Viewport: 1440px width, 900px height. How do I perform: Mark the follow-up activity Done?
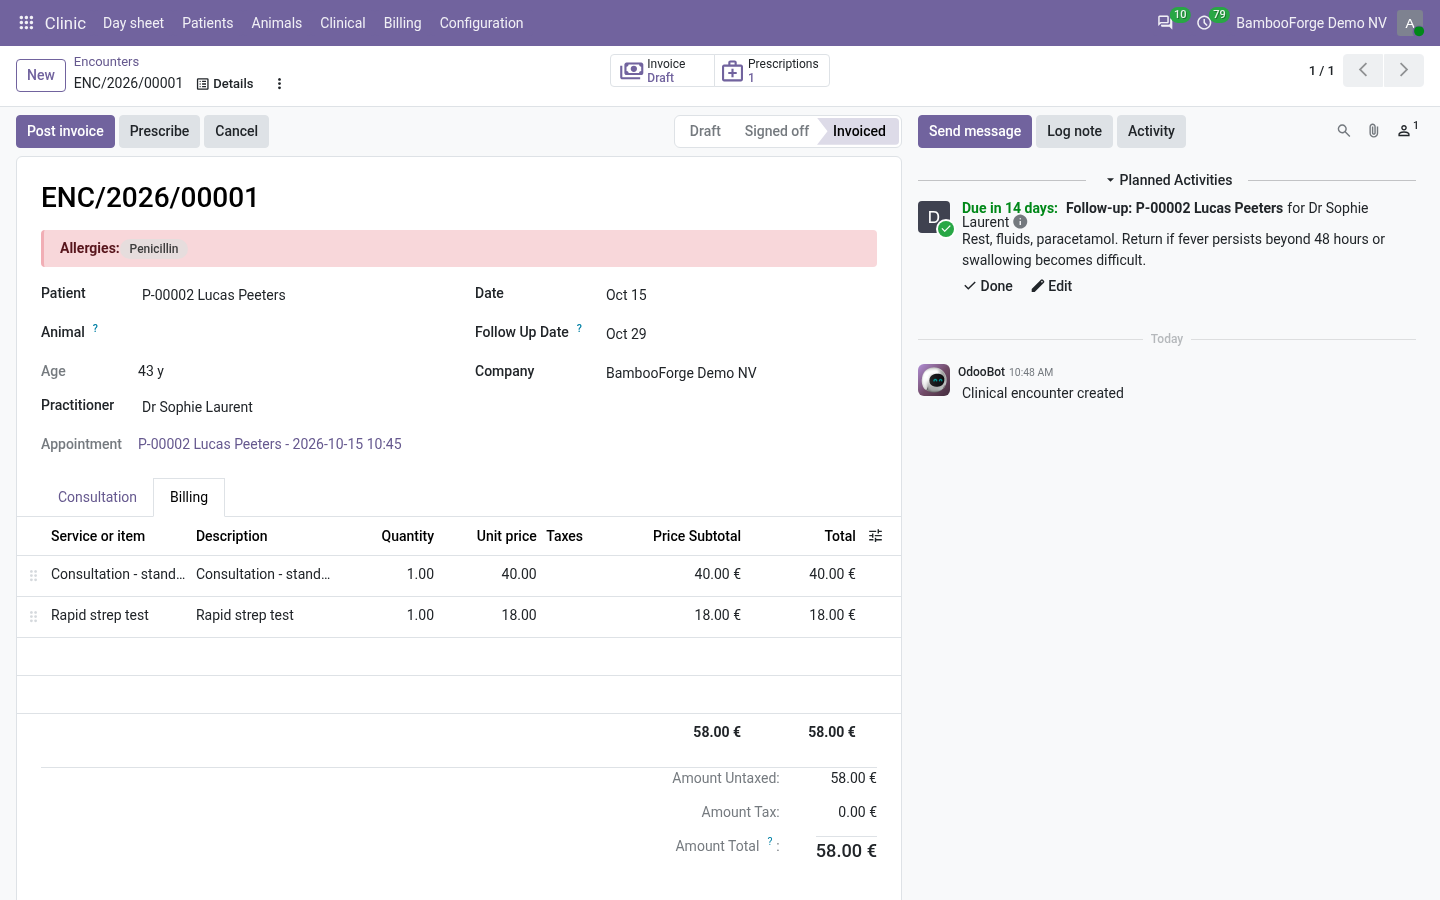tap(988, 286)
